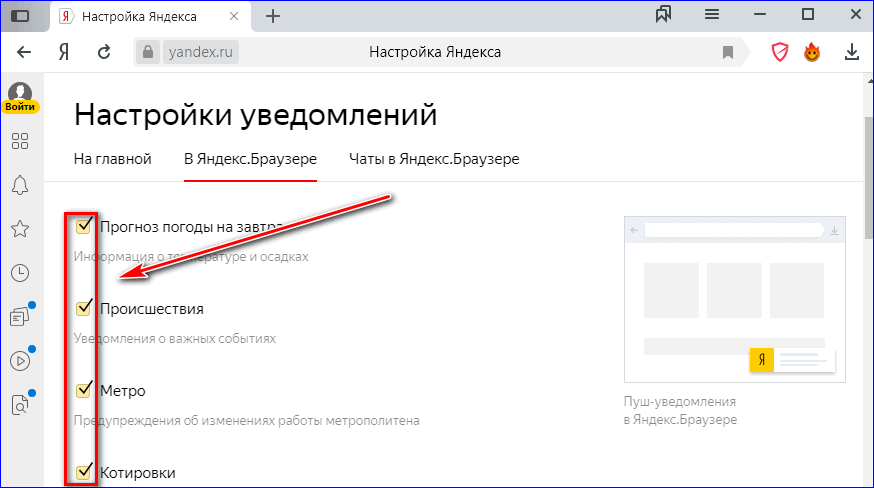Uncheck Прогноз погоды на завтра

[84, 225]
